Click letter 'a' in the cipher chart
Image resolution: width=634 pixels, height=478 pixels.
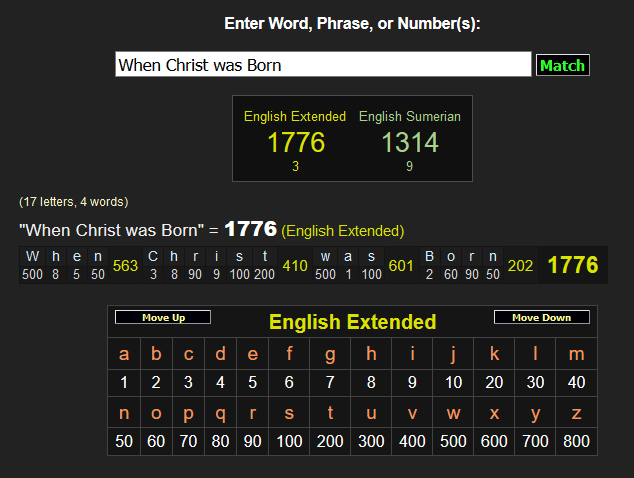click(x=124, y=353)
